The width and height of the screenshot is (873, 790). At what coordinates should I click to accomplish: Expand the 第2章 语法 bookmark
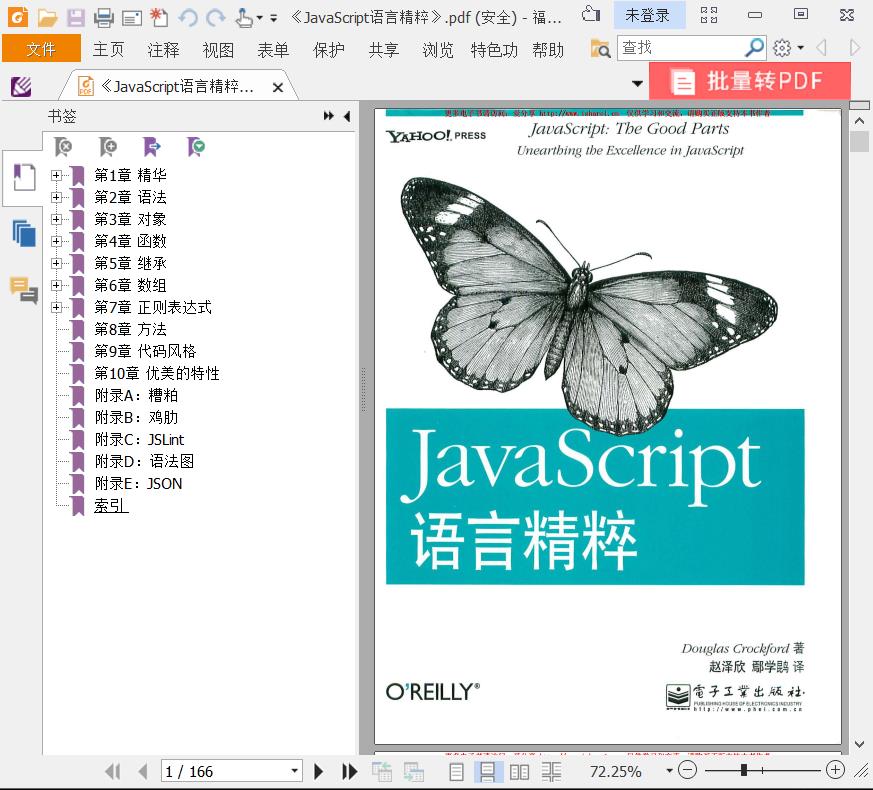(56, 197)
